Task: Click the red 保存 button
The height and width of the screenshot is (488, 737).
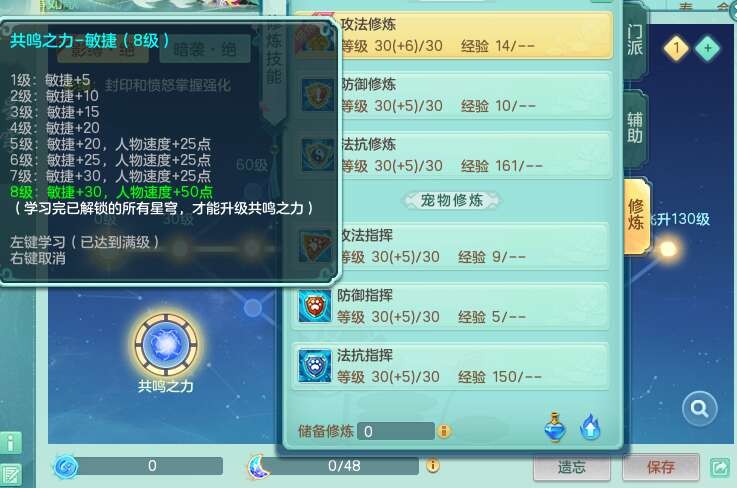Action: (660, 467)
